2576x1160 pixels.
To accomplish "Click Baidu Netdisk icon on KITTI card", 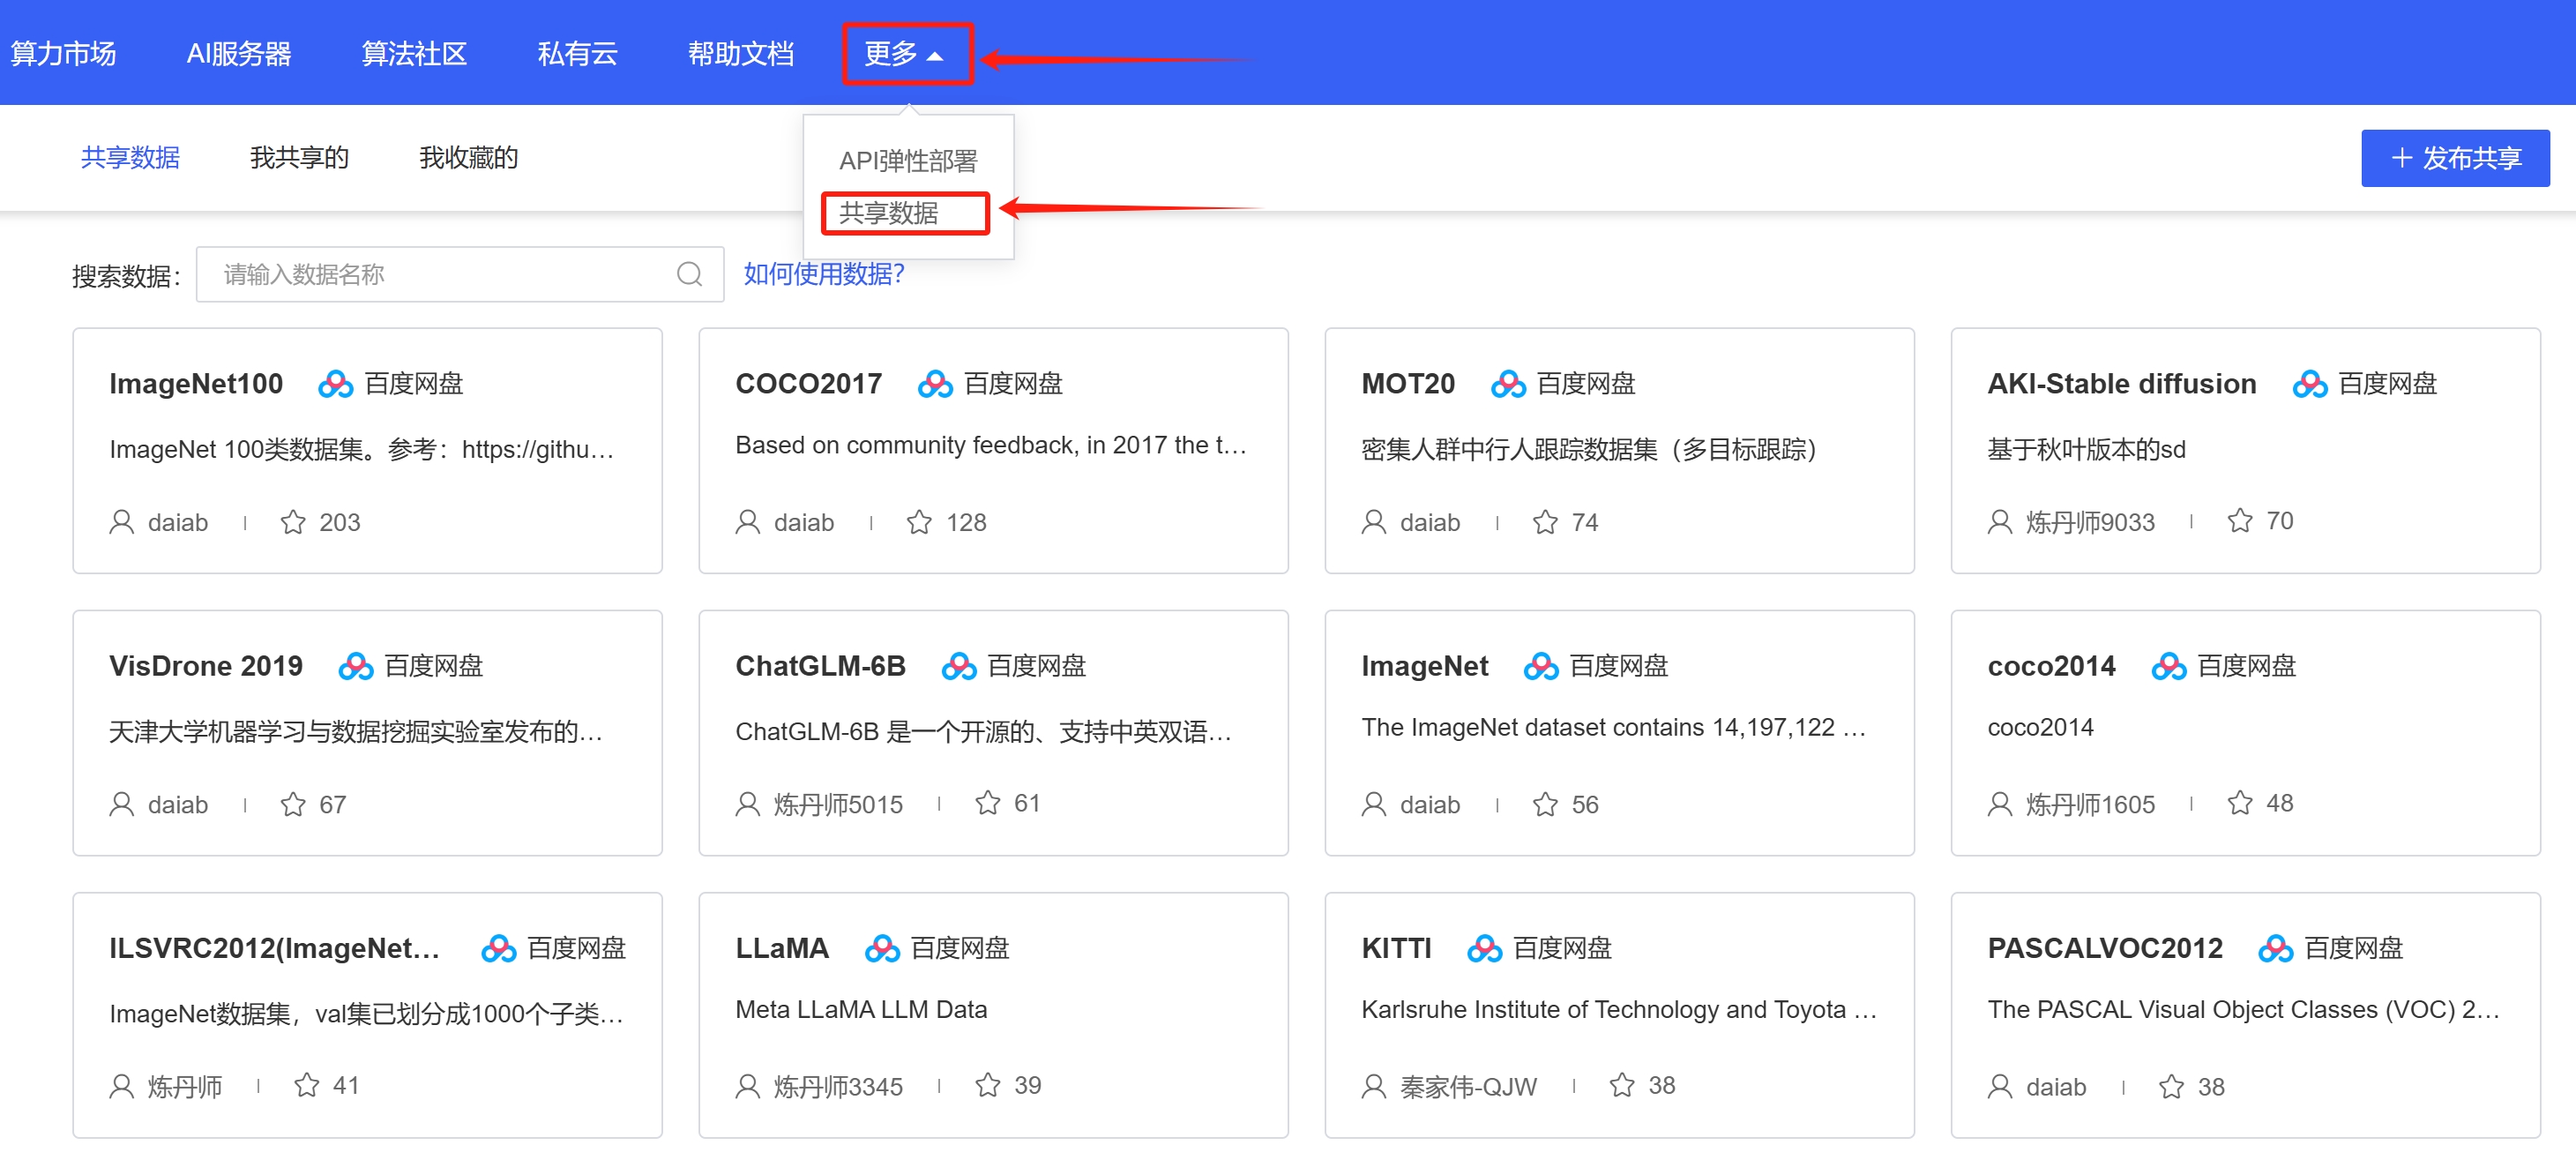I will tap(1485, 948).
